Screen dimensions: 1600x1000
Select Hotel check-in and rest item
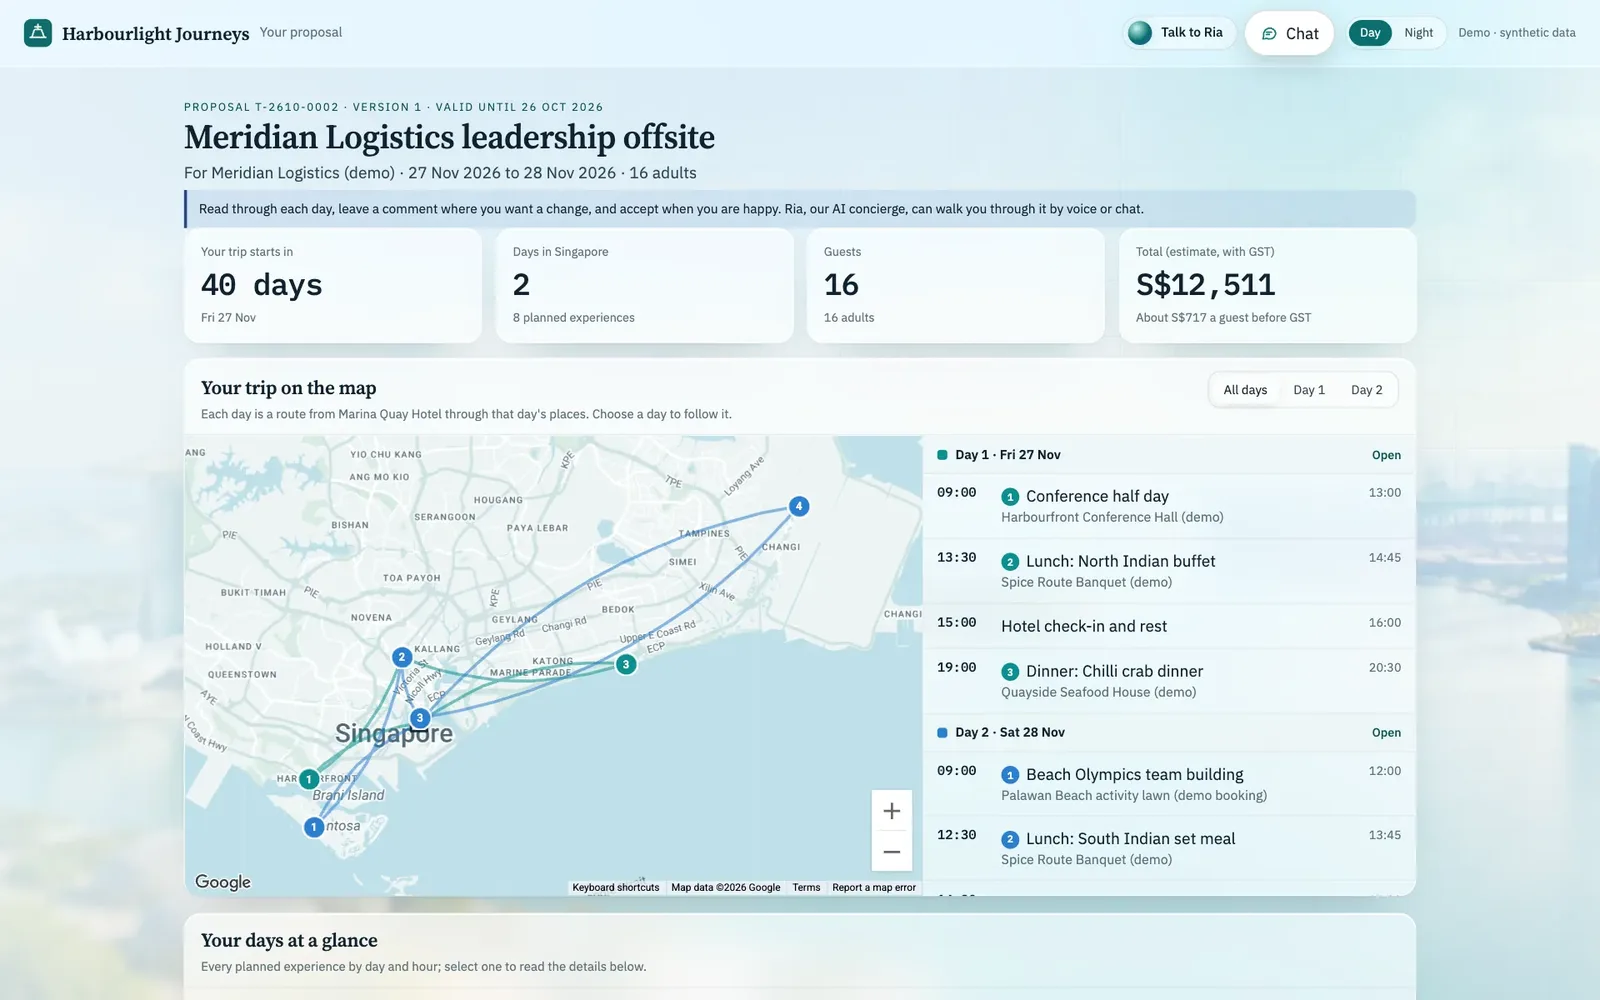pos(1168,626)
